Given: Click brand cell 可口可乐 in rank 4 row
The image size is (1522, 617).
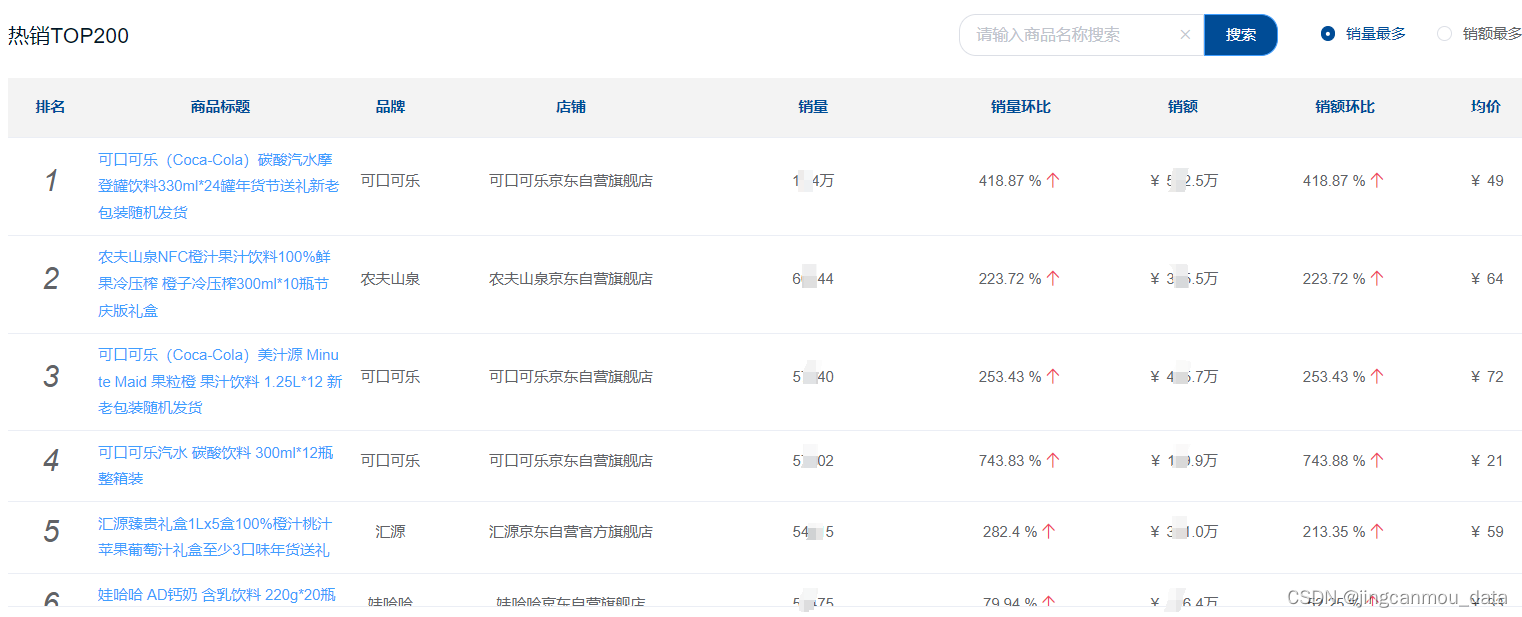Looking at the screenshot, I should 390,461.
